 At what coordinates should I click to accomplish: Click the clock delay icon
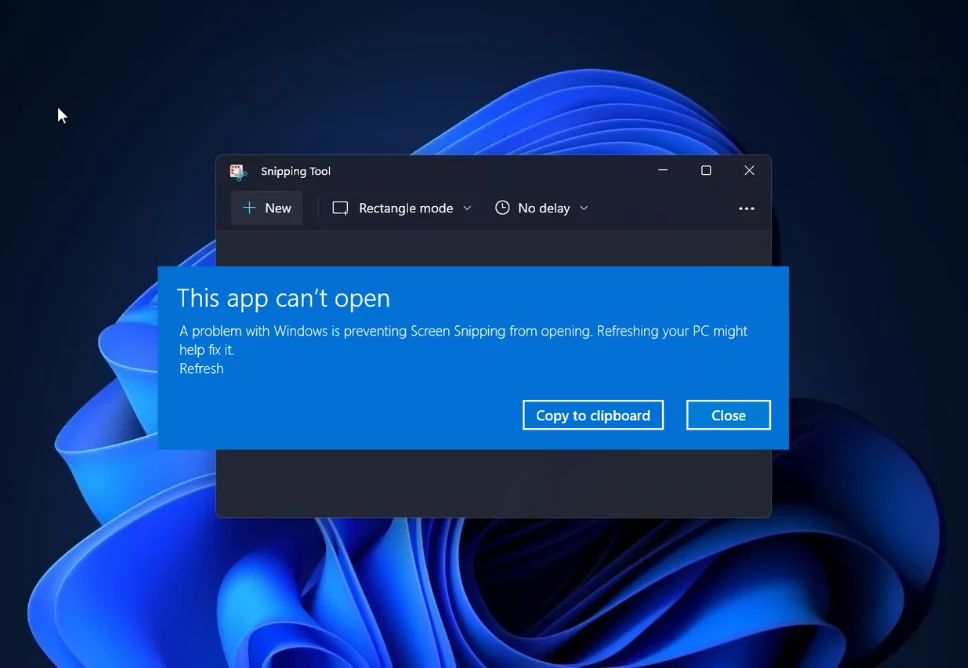point(503,208)
